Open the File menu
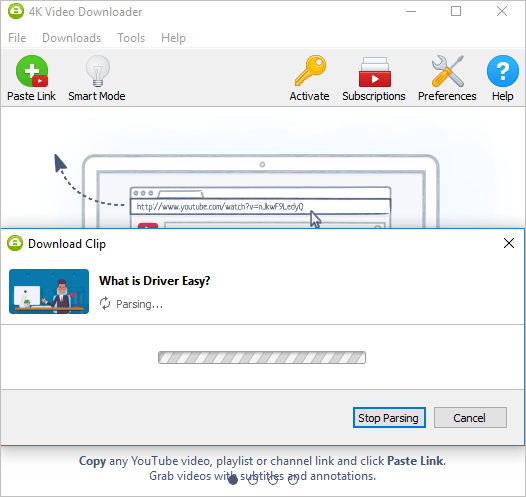 click(17, 38)
